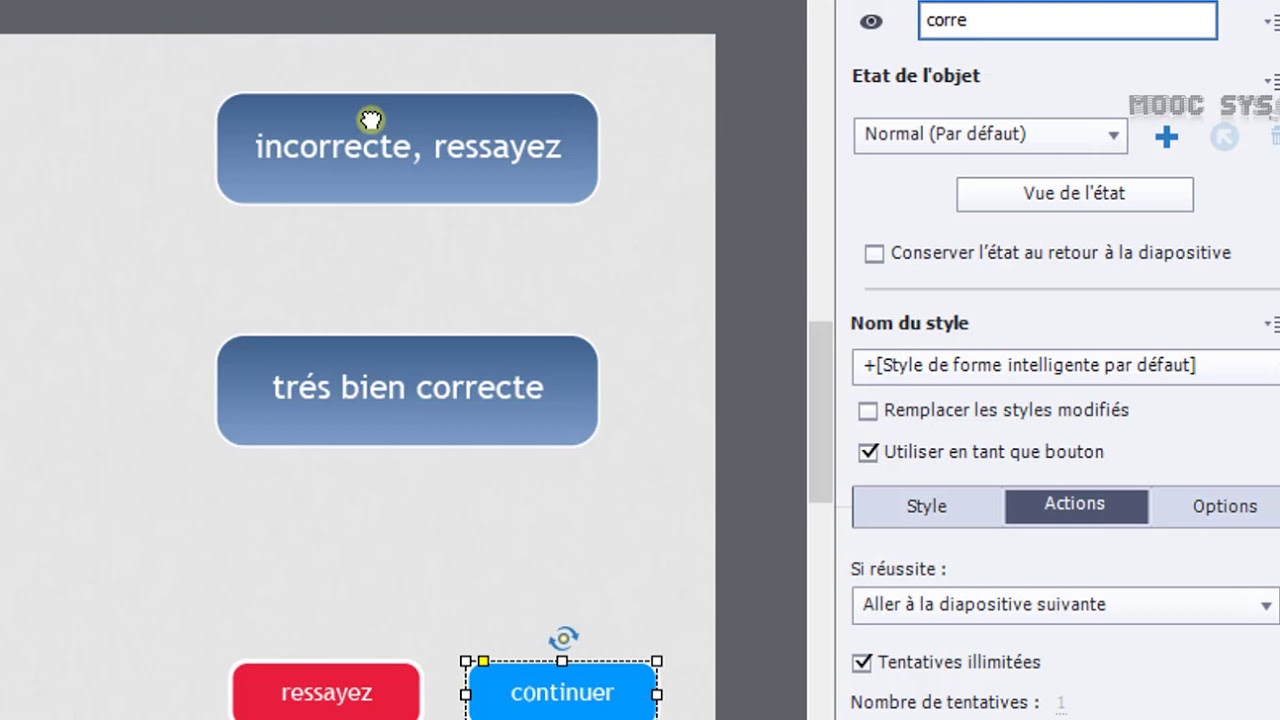Click the style name field 'Style de forme intelligente'
Image resolution: width=1280 pixels, height=720 pixels.
click(1065, 366)
